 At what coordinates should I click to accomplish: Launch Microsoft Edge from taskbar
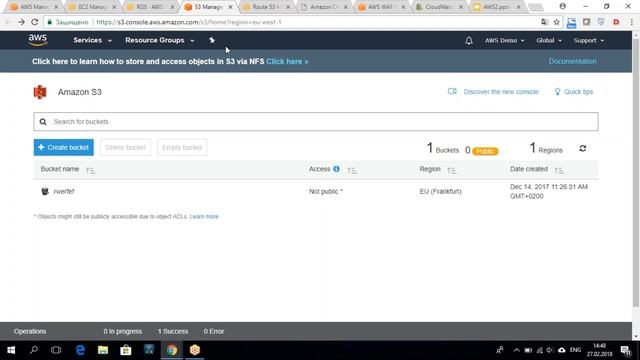[80, 350]
